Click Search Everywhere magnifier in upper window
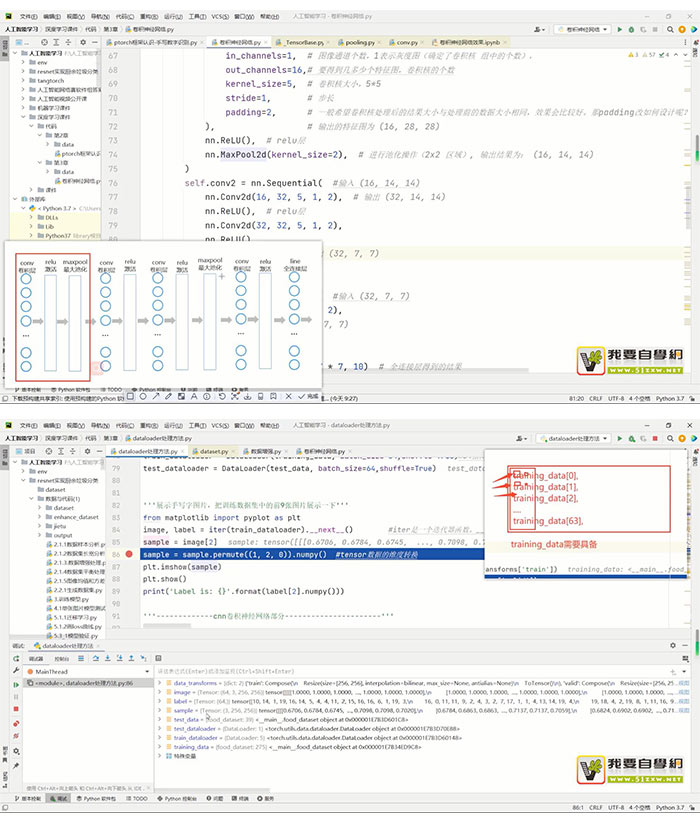The height and width of the screenshot is (822, 700). (670, 29)
